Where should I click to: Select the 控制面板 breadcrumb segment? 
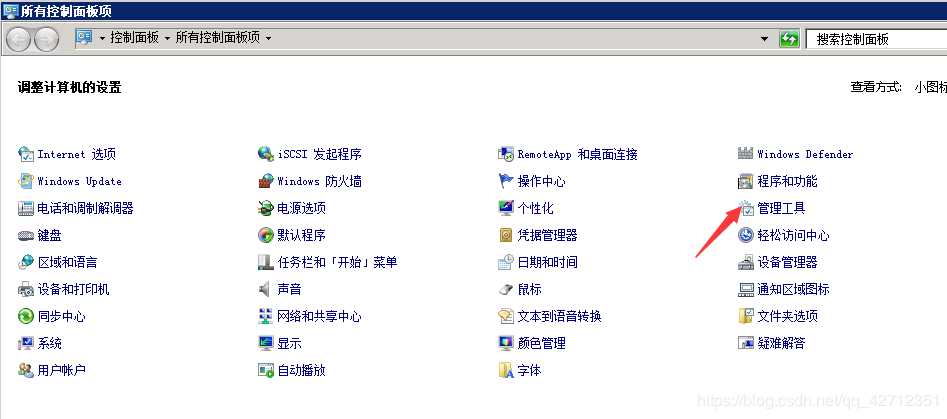(x=135, y=38)
